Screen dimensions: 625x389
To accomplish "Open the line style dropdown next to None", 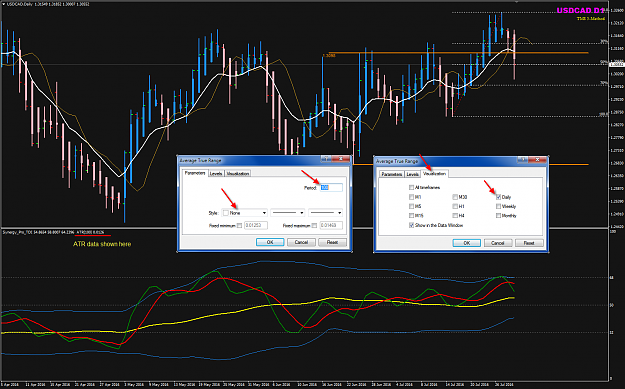I will [287, 213].
